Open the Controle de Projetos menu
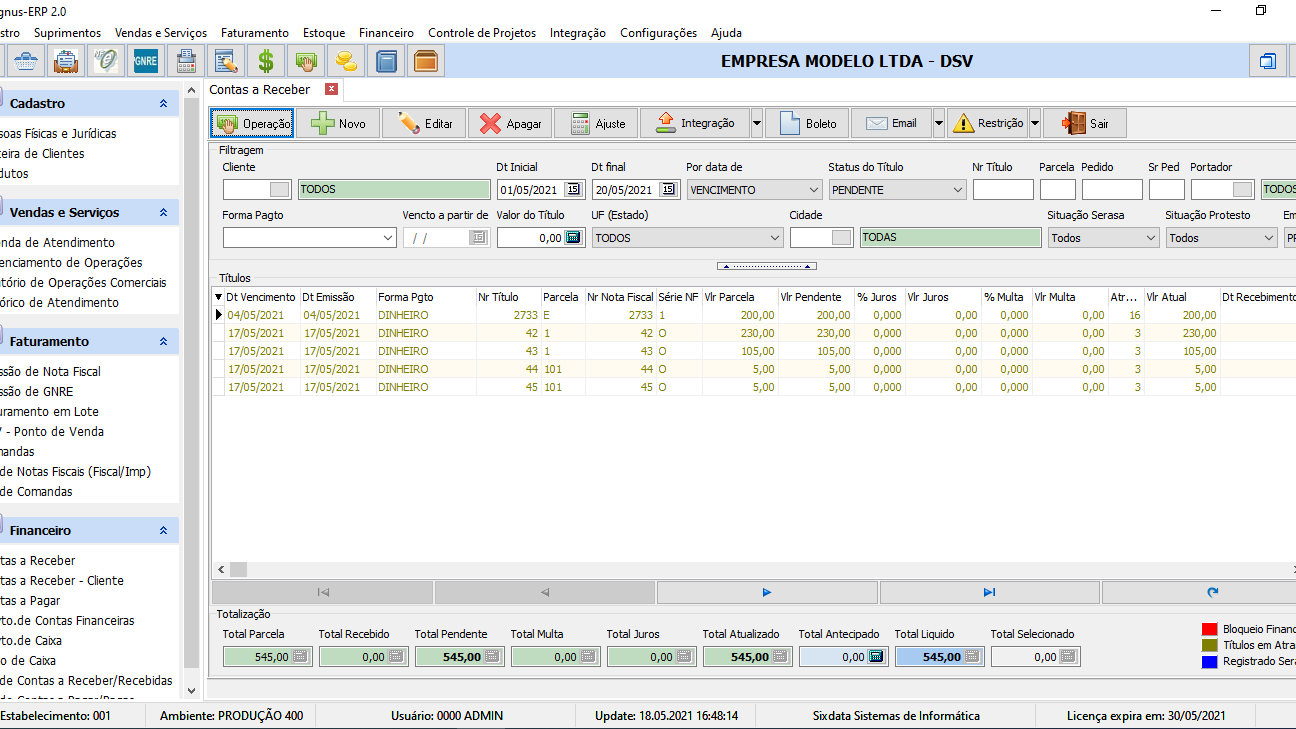This screenshot has width=1296, height=729. point(482,33)
